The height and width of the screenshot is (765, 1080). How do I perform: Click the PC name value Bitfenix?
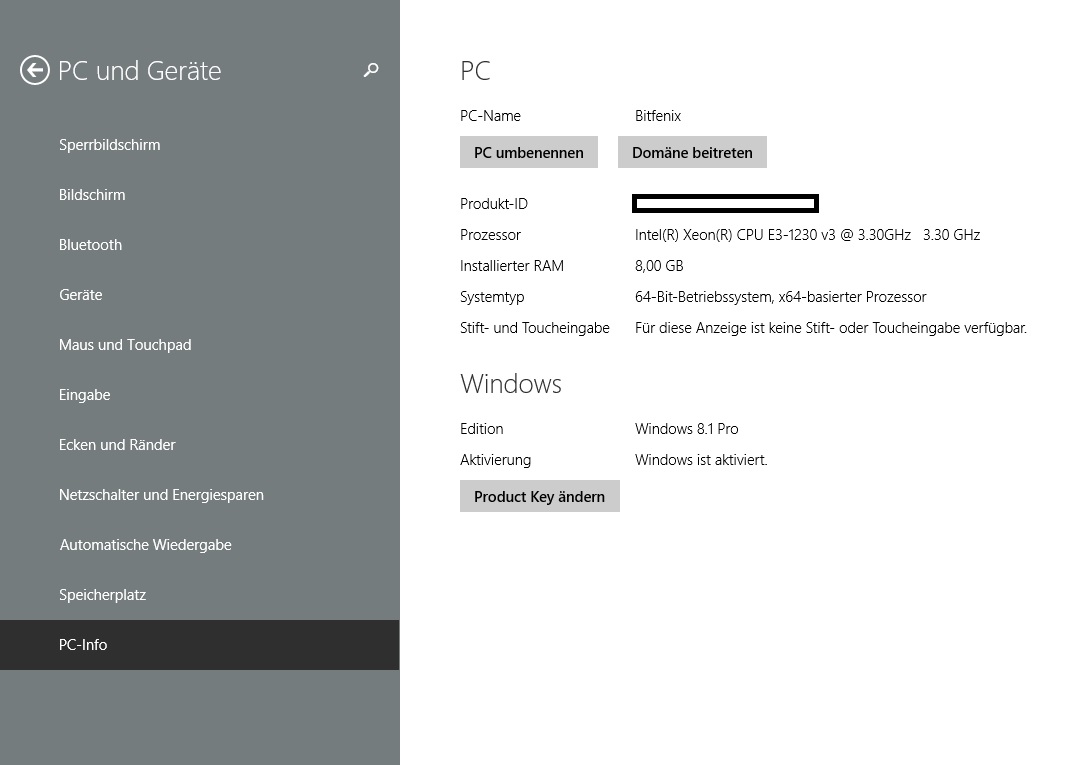coord(658,116)
